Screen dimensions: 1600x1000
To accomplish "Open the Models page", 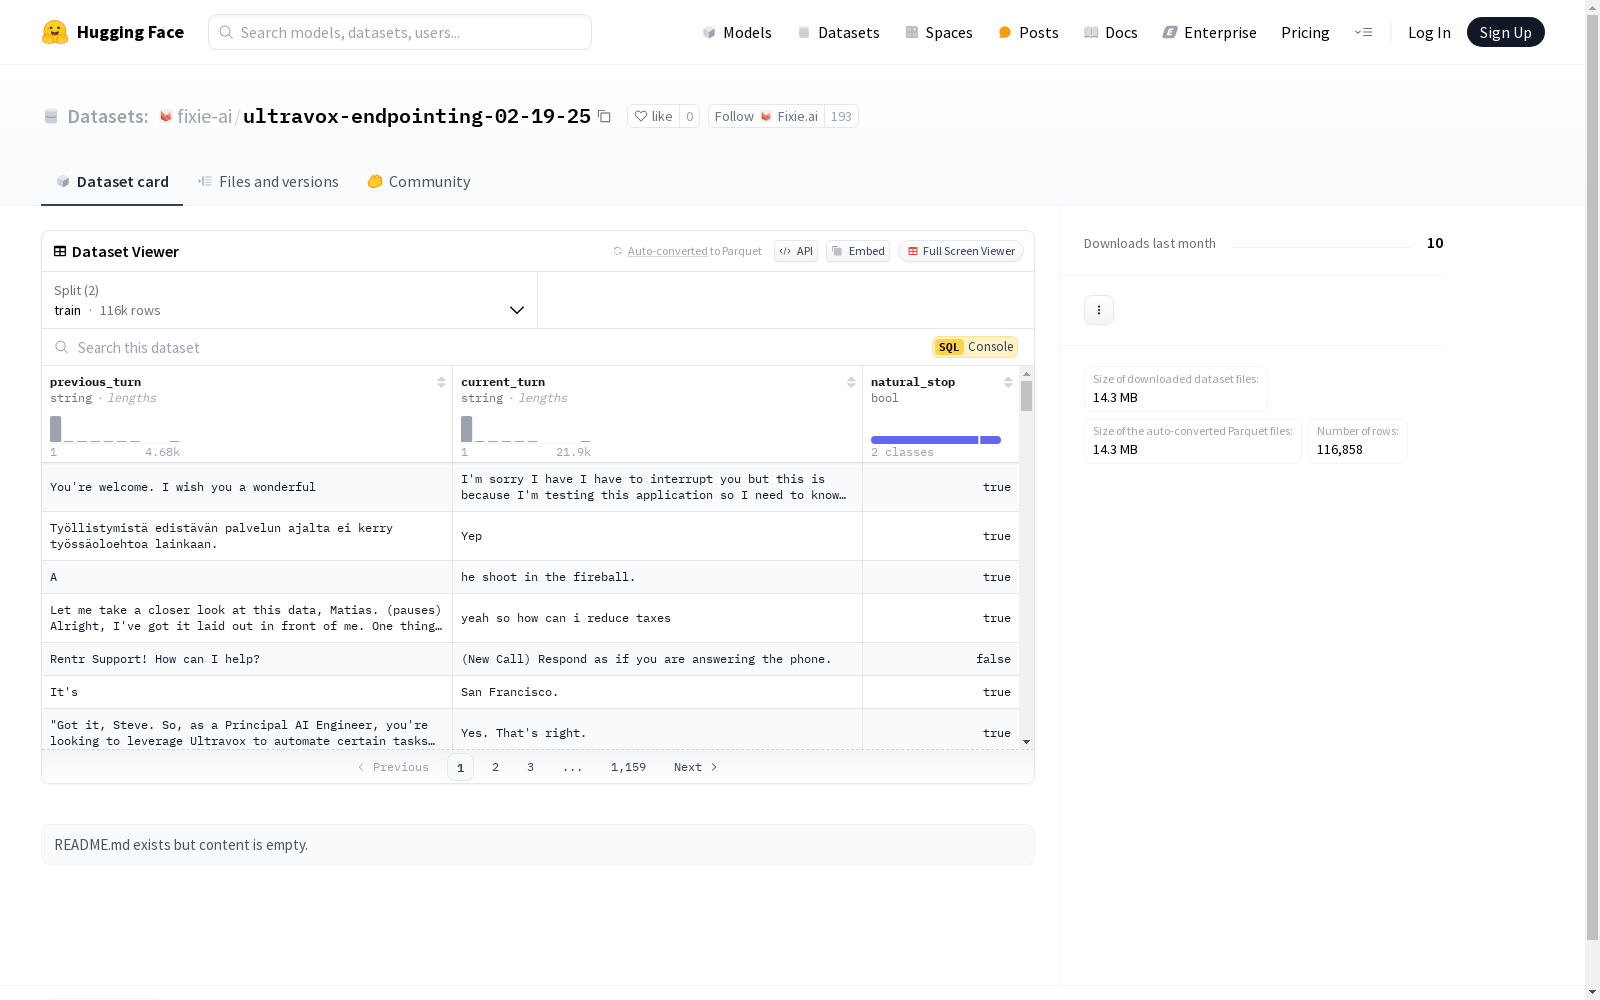I will [x=737, y=32].
